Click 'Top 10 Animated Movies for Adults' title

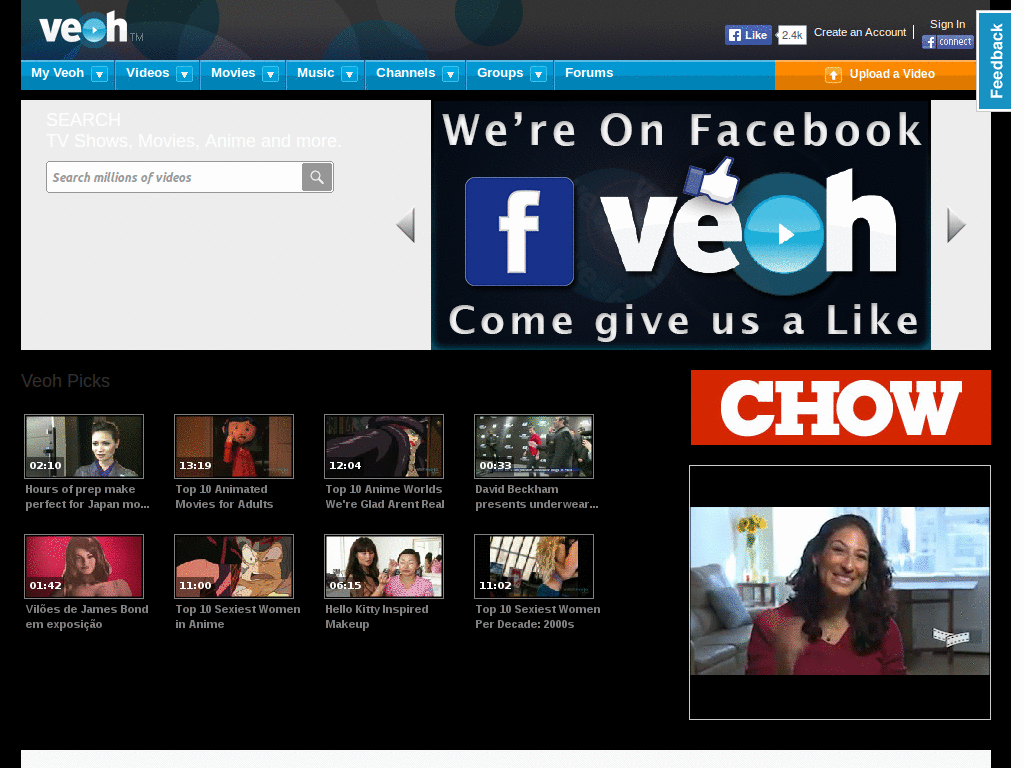click(224, 496)
